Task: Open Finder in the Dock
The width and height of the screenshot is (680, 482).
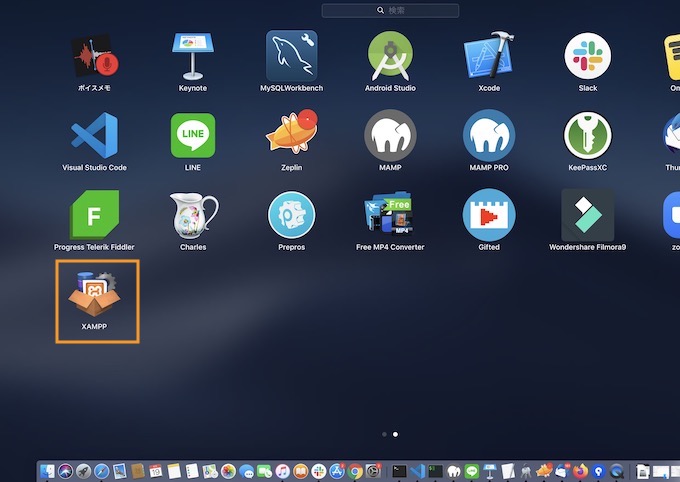Action: click(47, 471)
